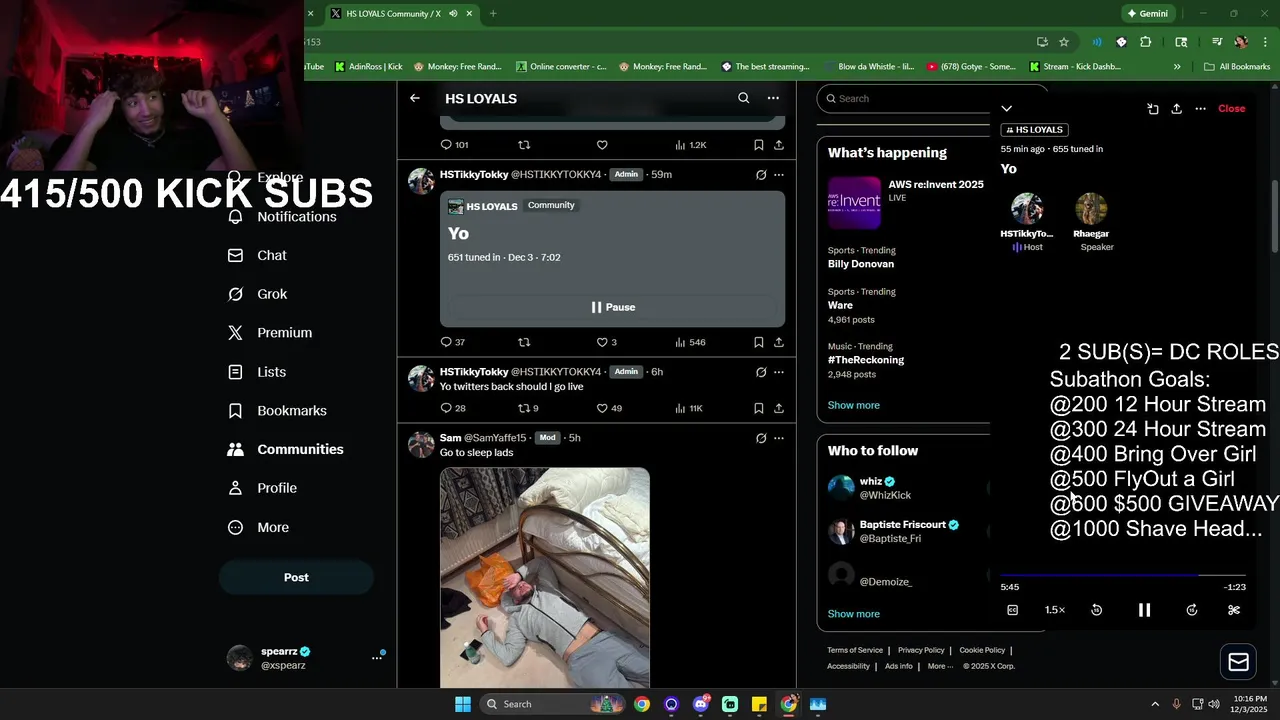
Task: View 11K views analytics of the post
Action: coord(689,408)
